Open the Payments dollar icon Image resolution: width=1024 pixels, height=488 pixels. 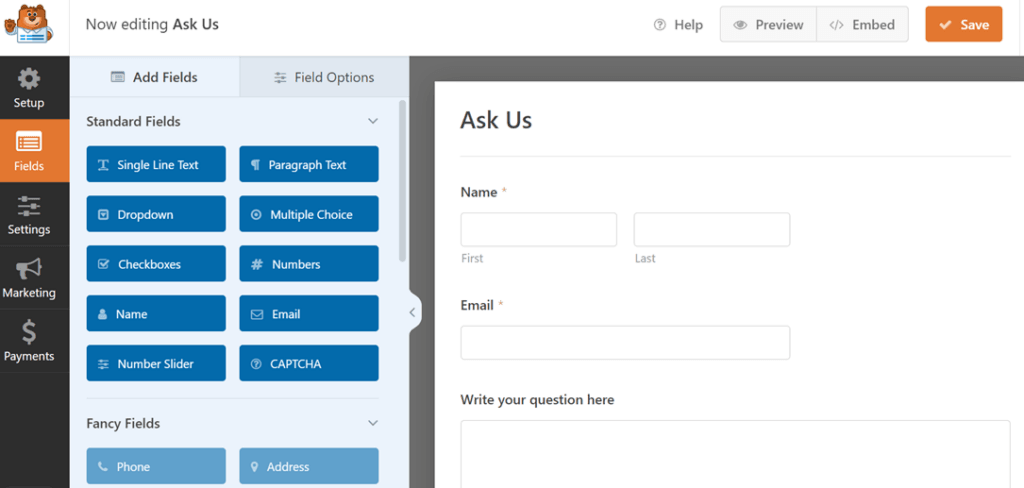point(29,332)
